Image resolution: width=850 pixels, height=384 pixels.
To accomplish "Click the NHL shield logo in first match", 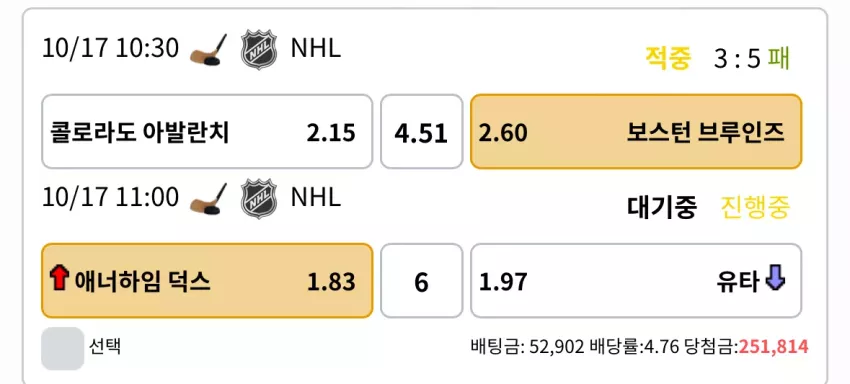I will coord(259,50).
